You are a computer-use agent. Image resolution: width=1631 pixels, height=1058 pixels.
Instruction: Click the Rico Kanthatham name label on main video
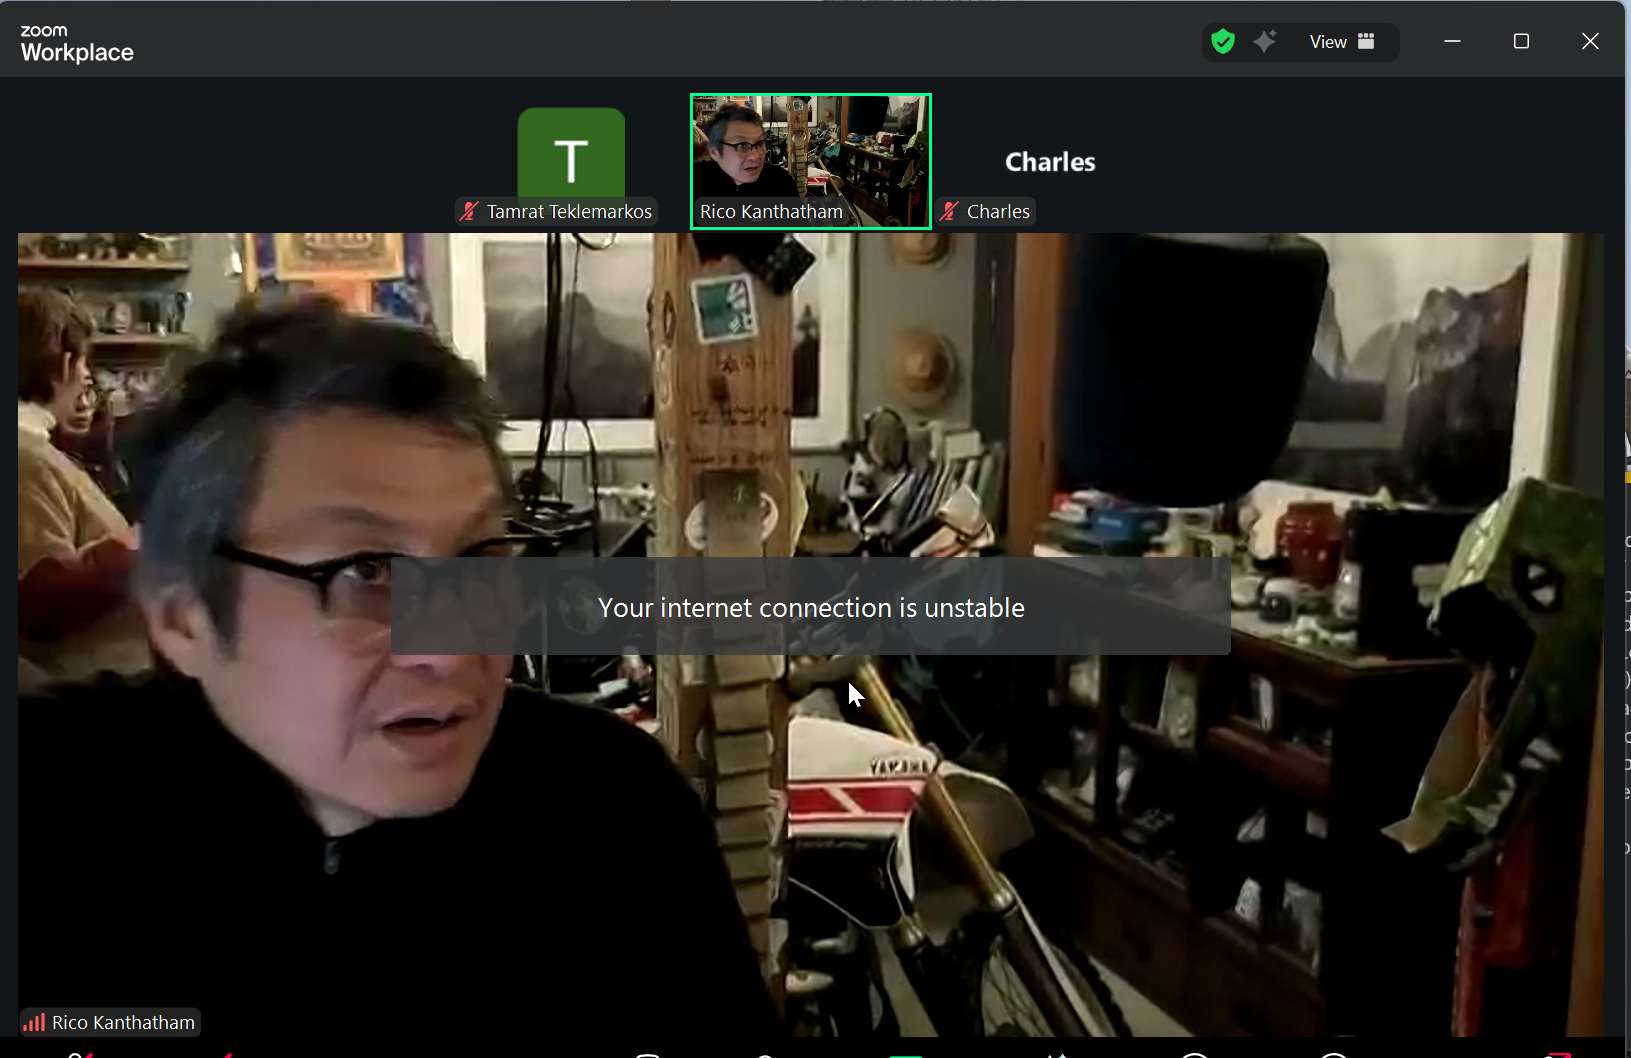[x=121, y=1022]
